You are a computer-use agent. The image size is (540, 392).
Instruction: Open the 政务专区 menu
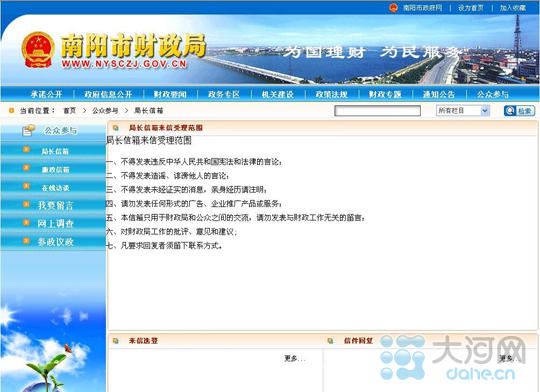[x=224, y=94]
